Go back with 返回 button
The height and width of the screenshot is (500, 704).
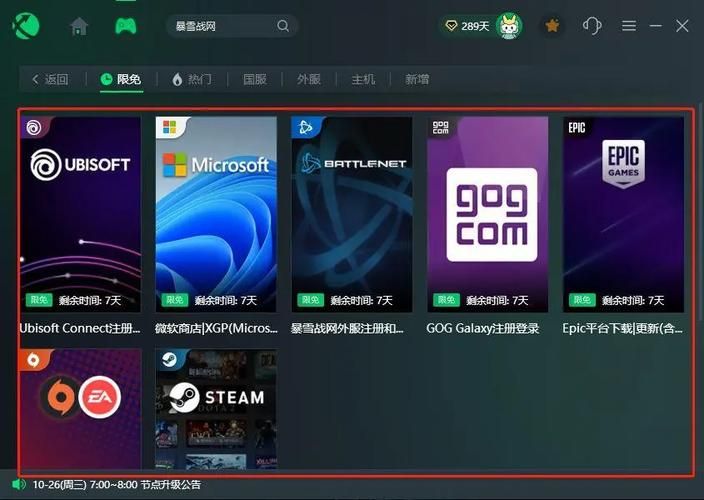click(50, 79)
